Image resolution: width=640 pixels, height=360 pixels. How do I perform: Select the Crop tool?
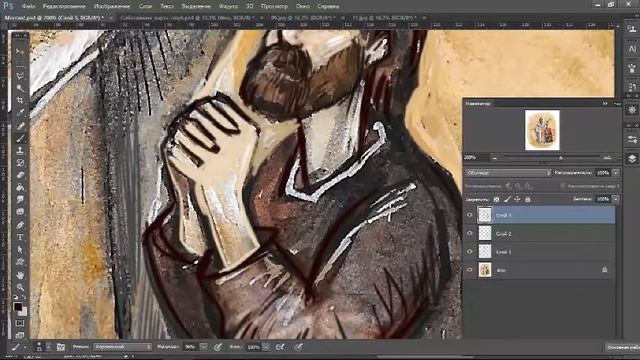point(20,100)
